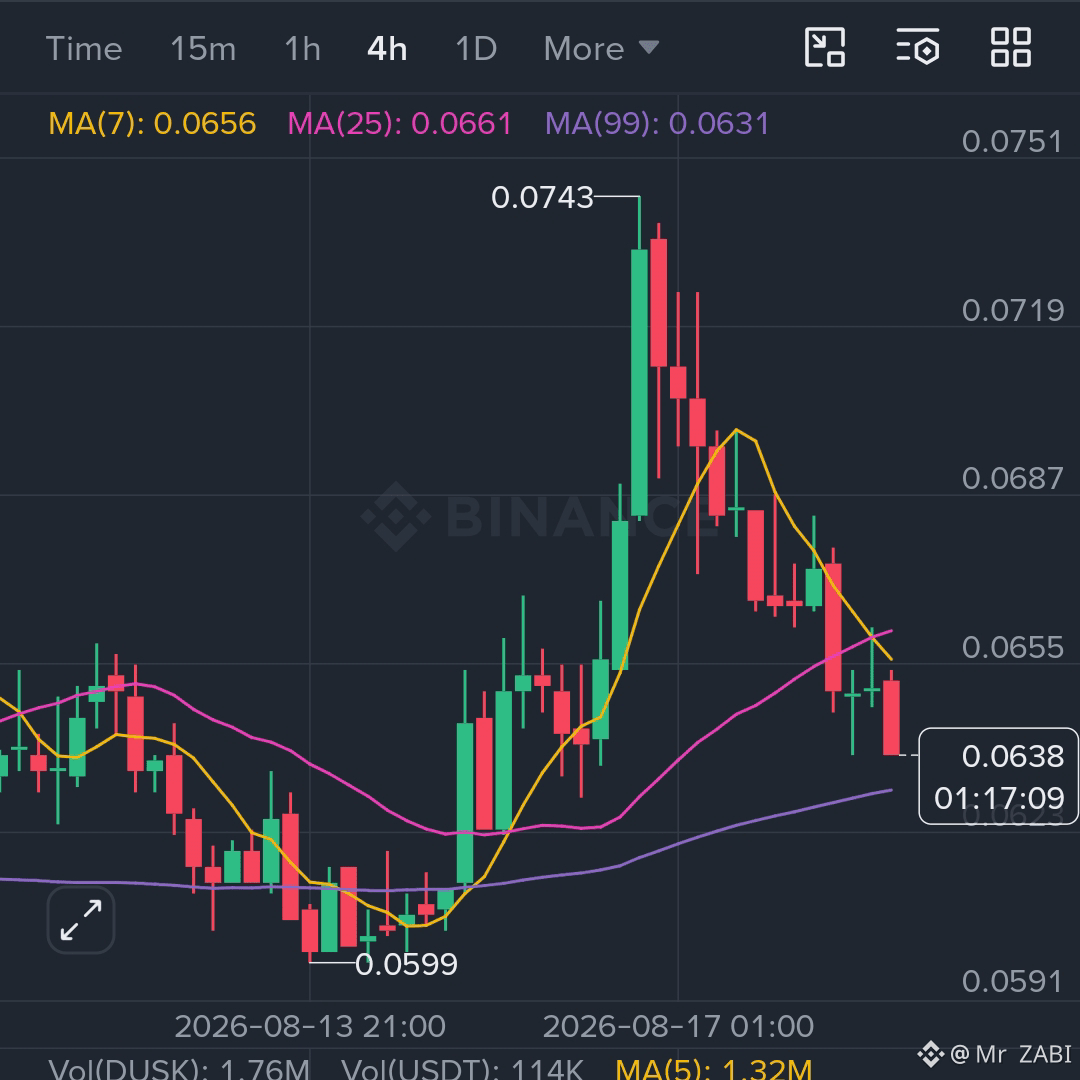The width and height of the screenshot is (1080, 1080).
Task: Expand chart to fullscreen with arrows icon
Action: [81, 920]
